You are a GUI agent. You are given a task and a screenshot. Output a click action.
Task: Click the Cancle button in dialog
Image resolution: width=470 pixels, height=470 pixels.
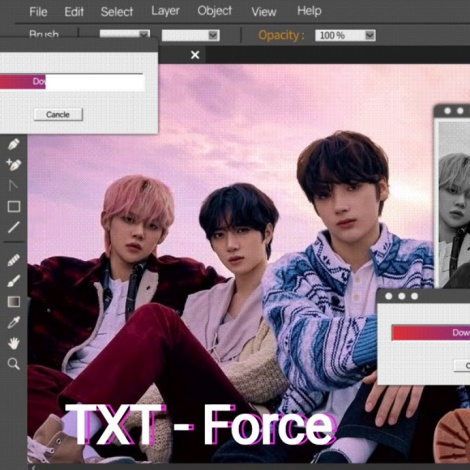click(58, 115)
